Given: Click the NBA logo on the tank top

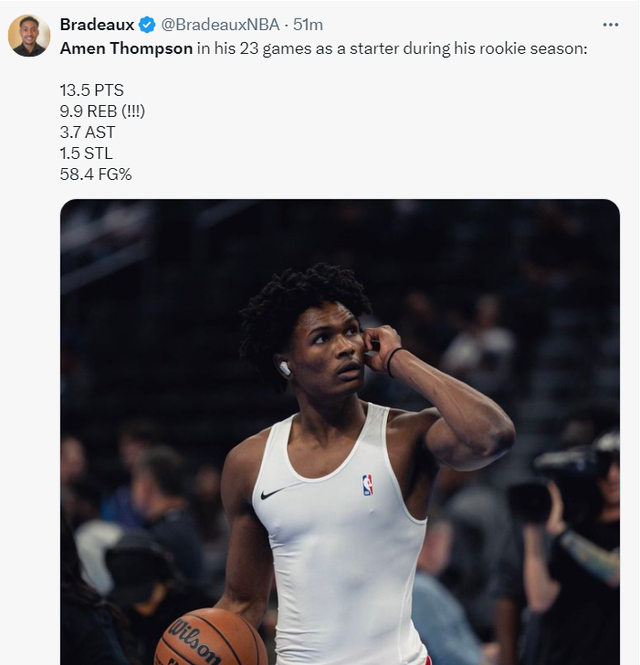Looking at the screenshot, I should (368, 485).
